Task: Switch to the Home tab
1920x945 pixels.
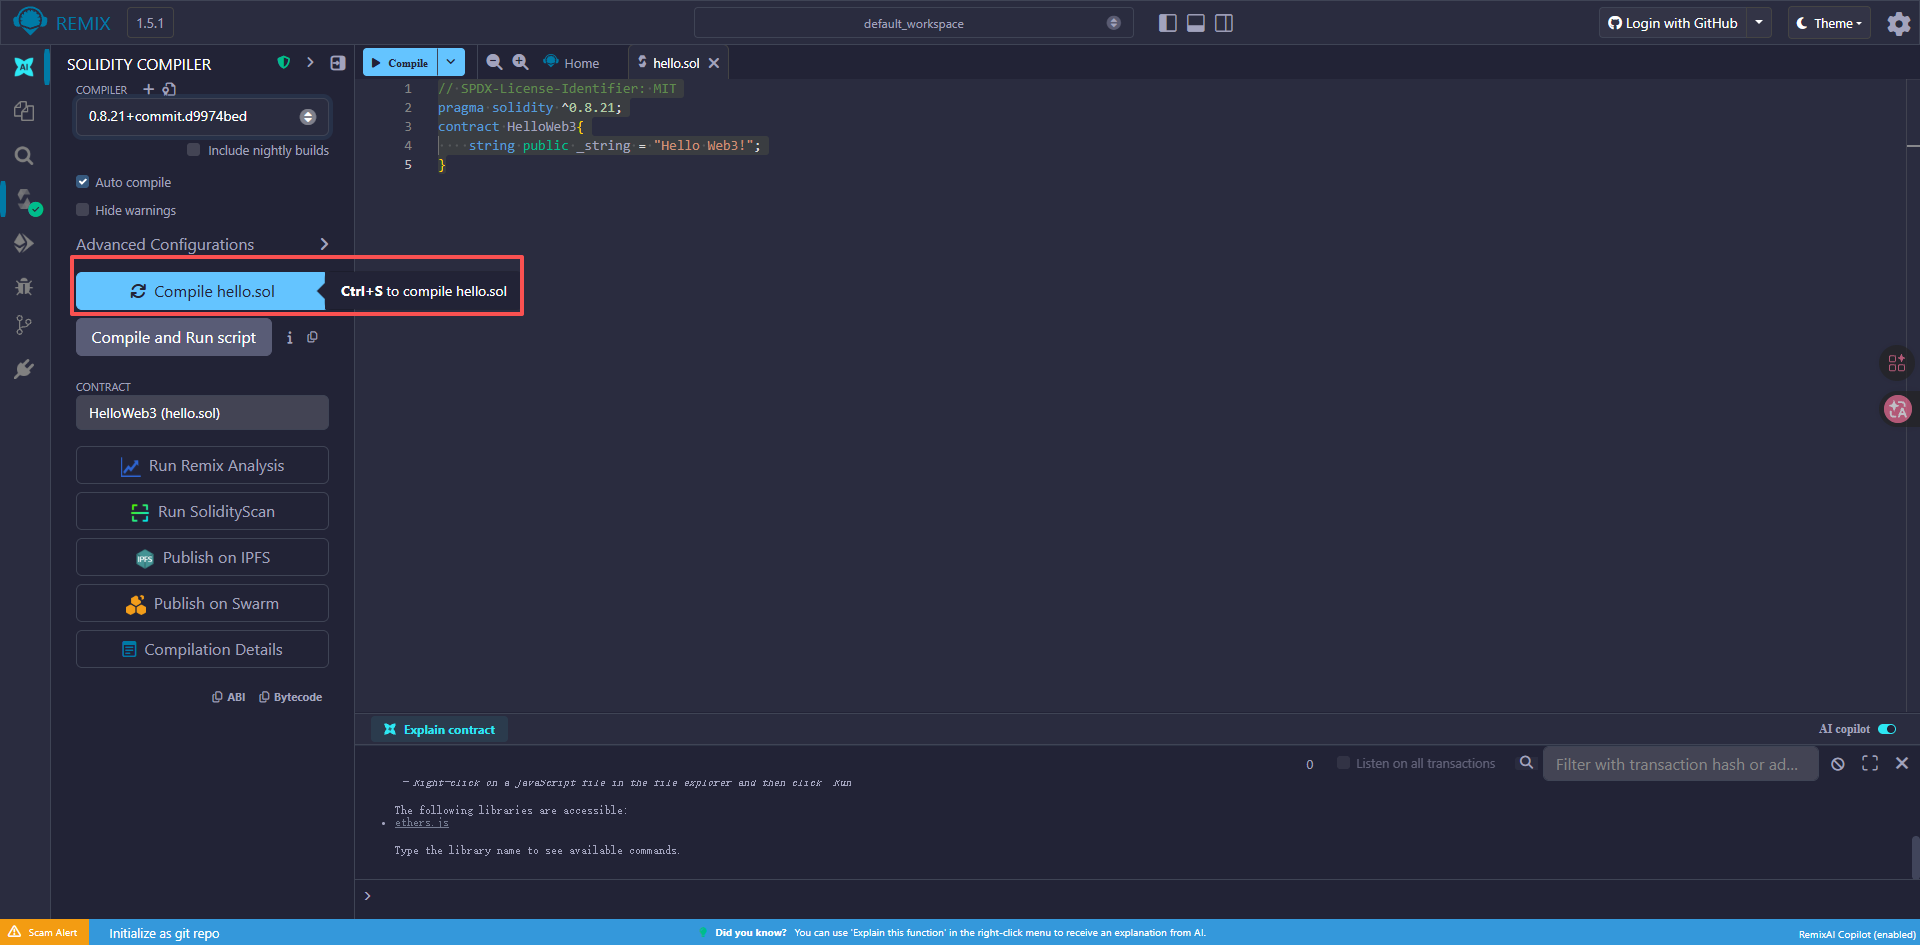Action: click(x=571, y=63)
